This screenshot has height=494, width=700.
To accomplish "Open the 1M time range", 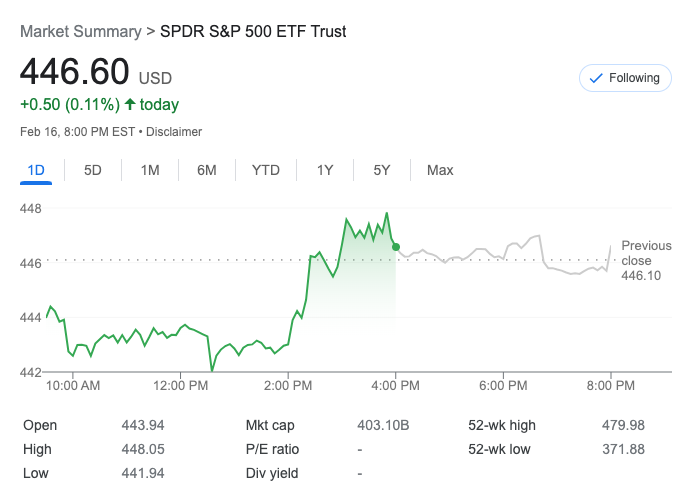I will (150, 170).
